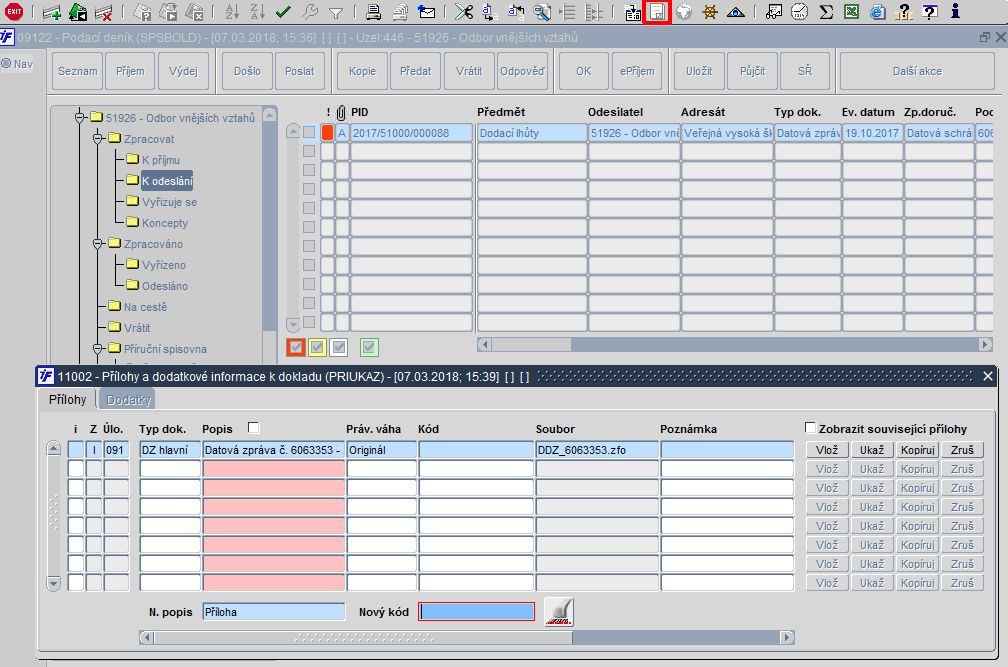Click the paperclip attachment column icon
The height and width of the screenshot is (667, 1008).
point(341,112)
